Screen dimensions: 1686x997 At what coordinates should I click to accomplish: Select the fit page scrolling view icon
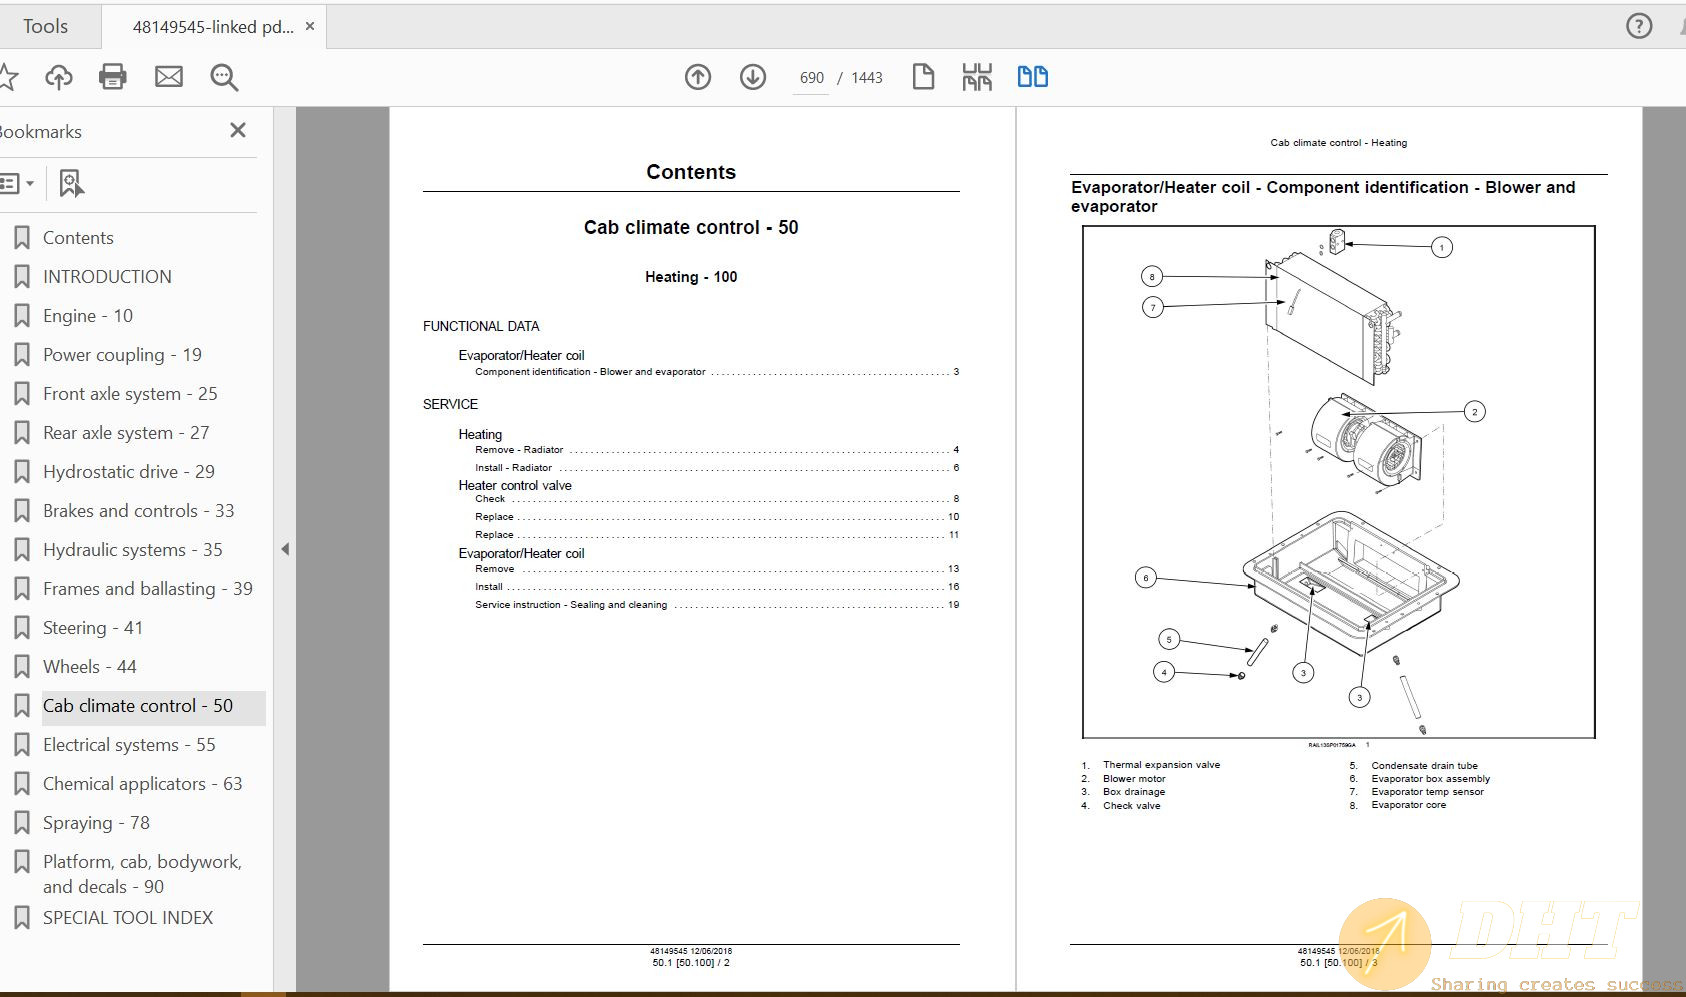click(x=977, y=77)
